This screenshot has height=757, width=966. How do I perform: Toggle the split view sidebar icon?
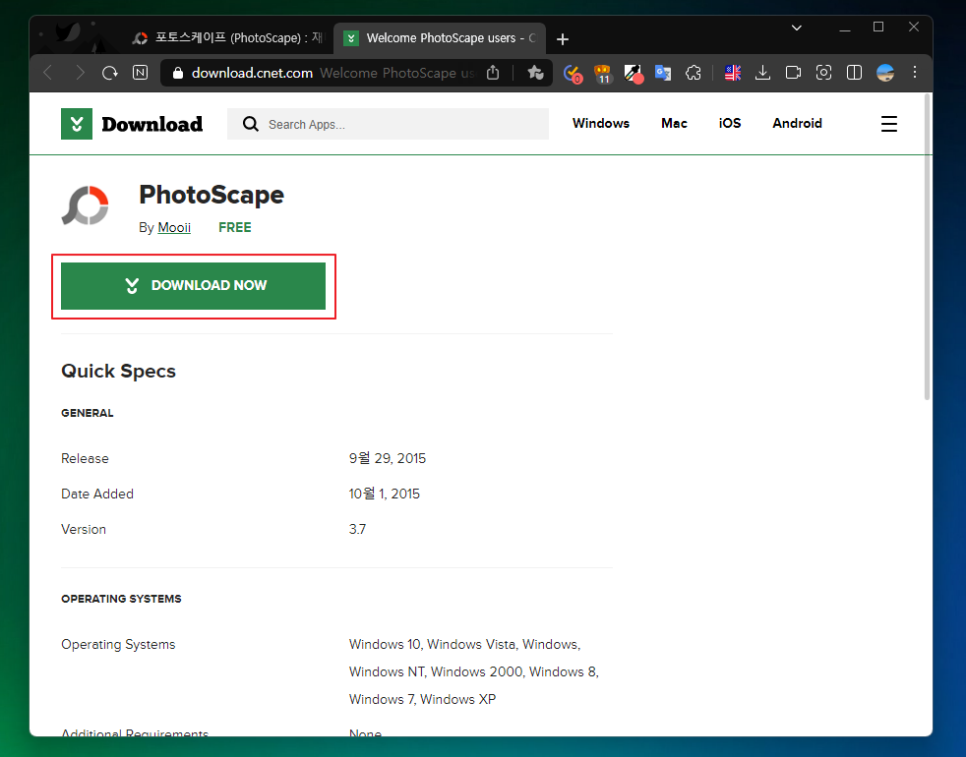tap(854, 73)
